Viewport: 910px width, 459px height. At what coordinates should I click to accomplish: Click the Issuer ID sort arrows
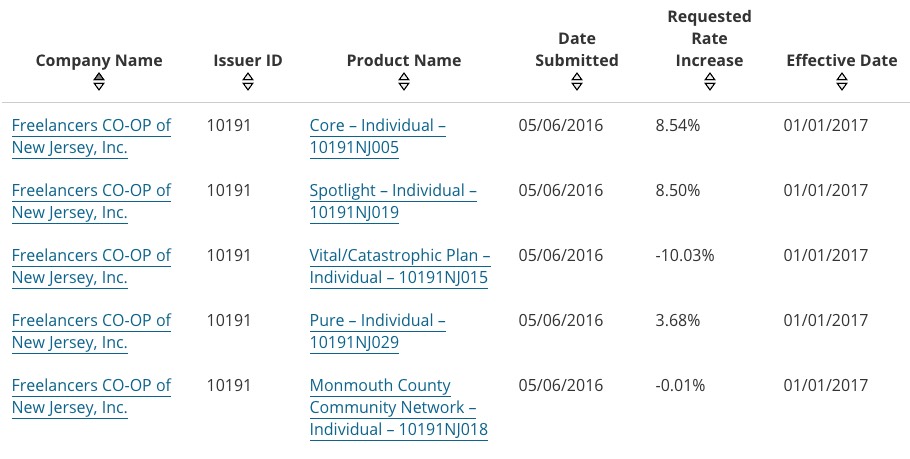248,83
